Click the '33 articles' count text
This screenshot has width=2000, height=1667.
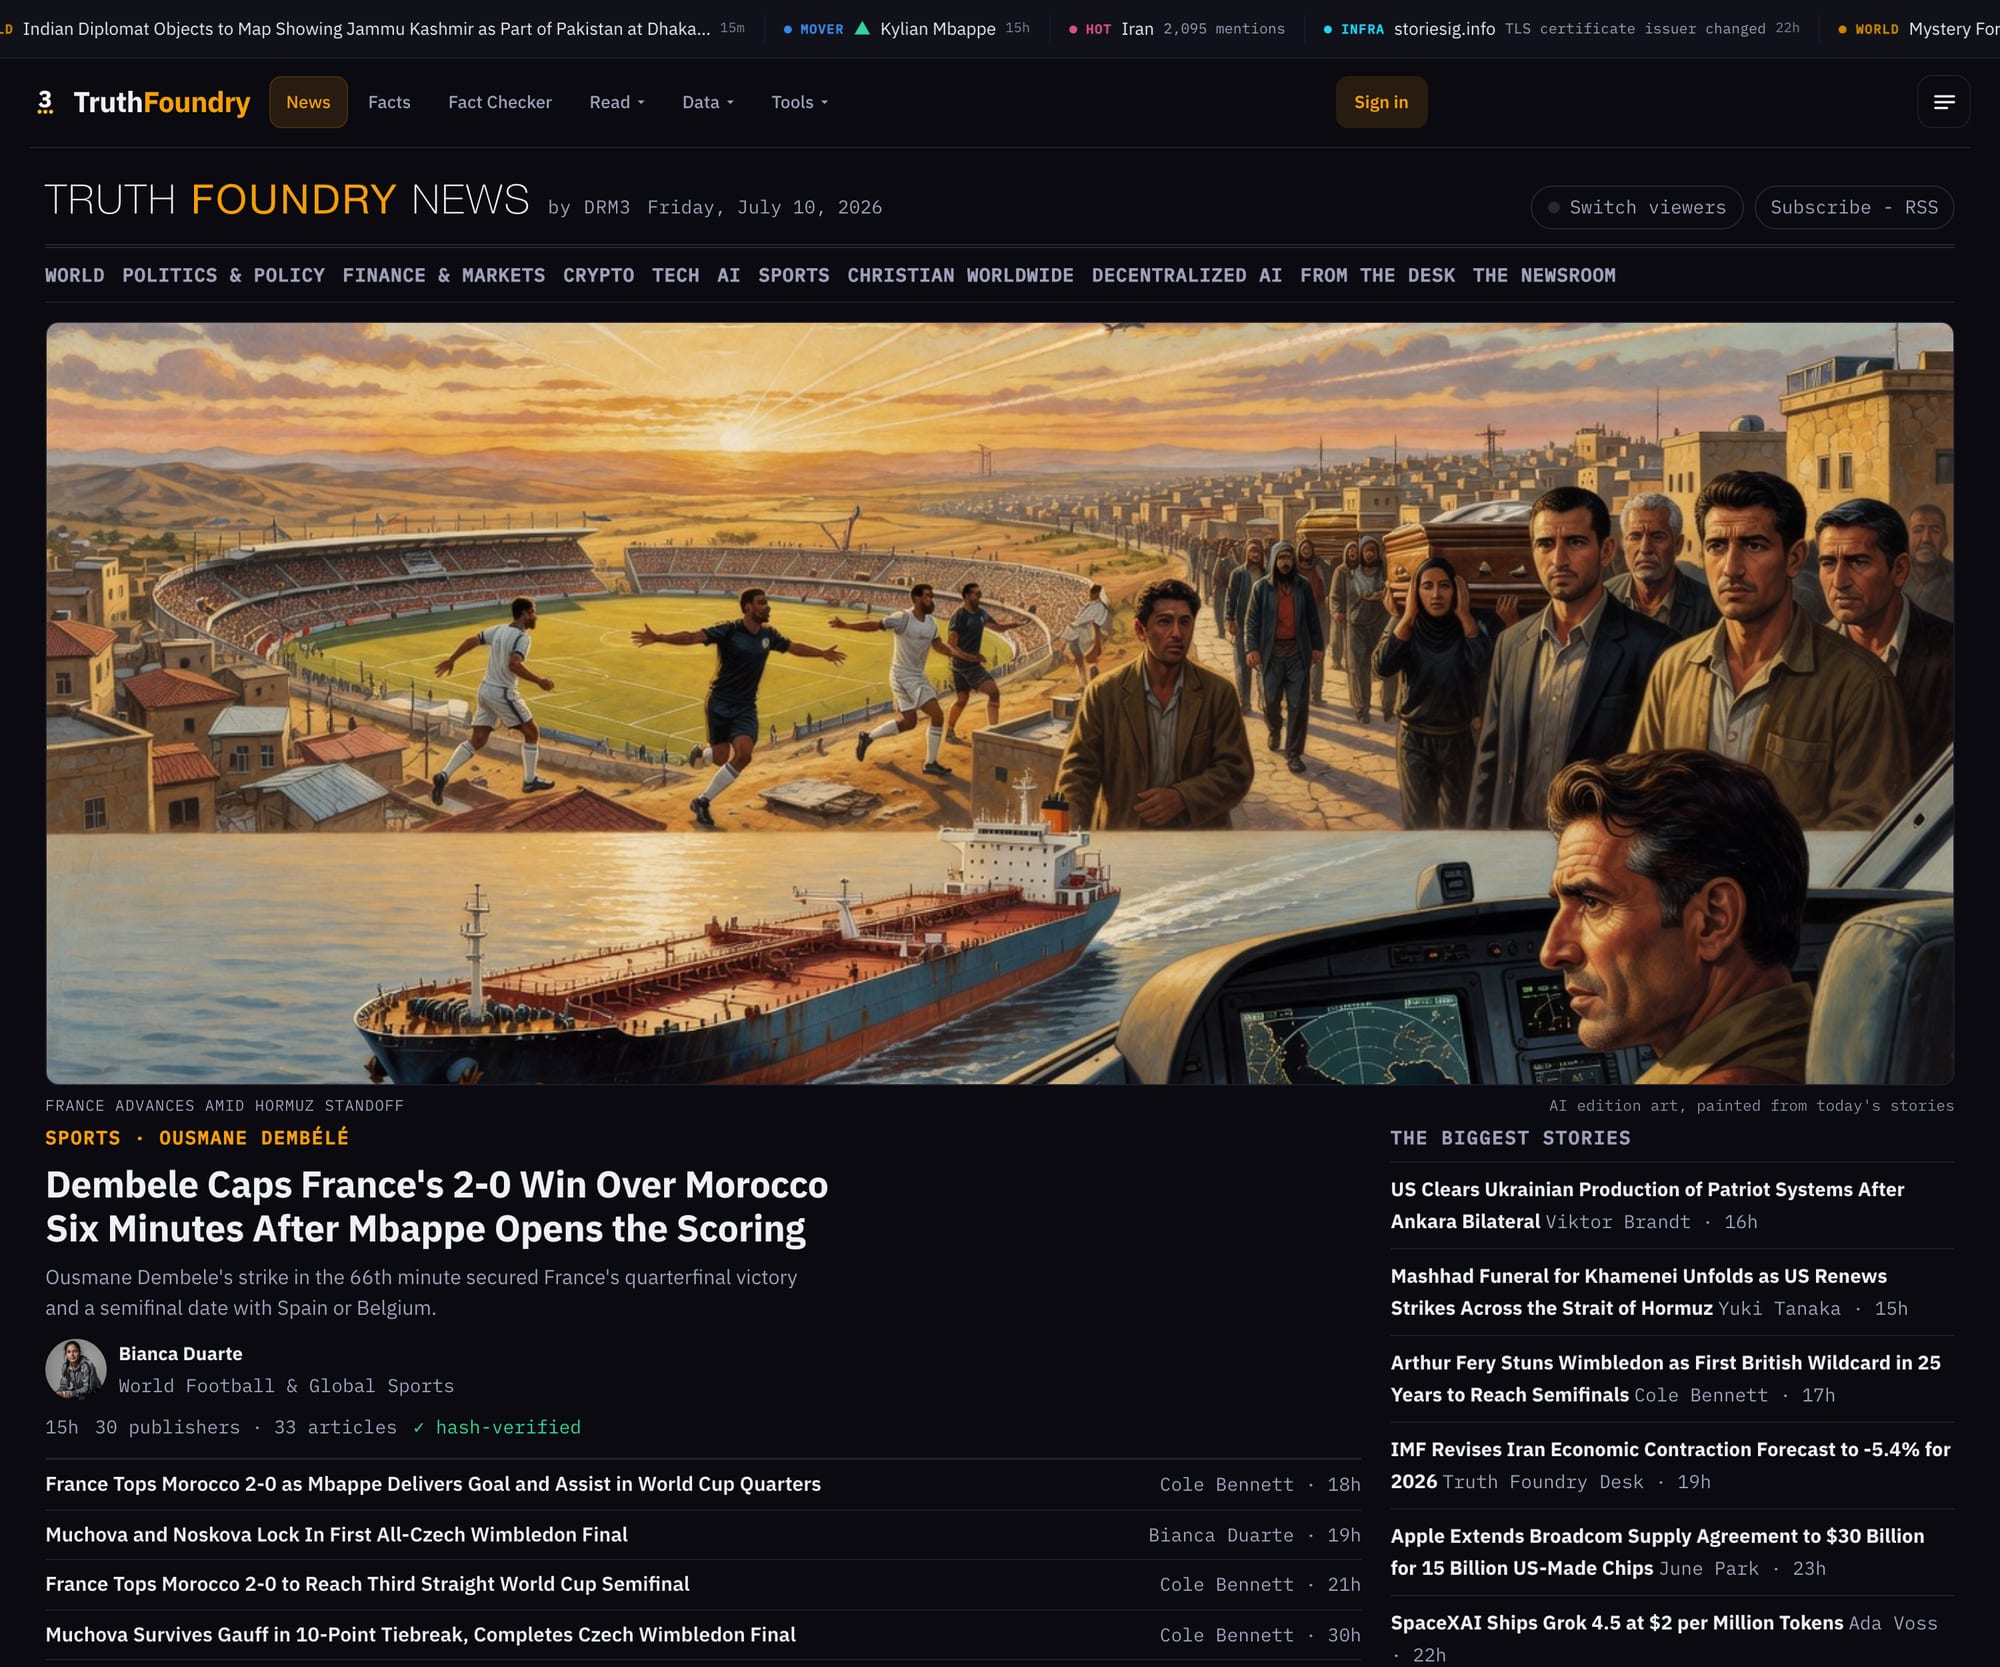[x=335, y=1427]
